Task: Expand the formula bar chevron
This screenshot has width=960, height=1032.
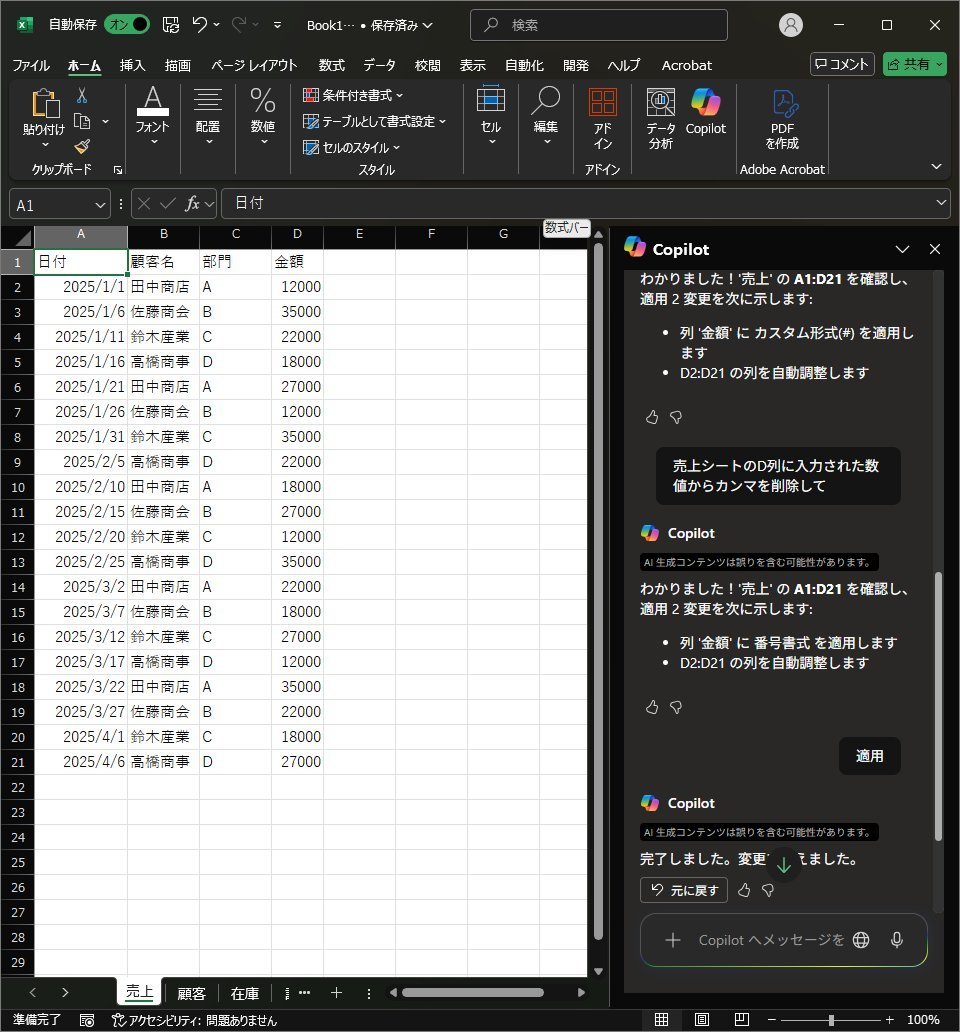Action: point(942,203)
